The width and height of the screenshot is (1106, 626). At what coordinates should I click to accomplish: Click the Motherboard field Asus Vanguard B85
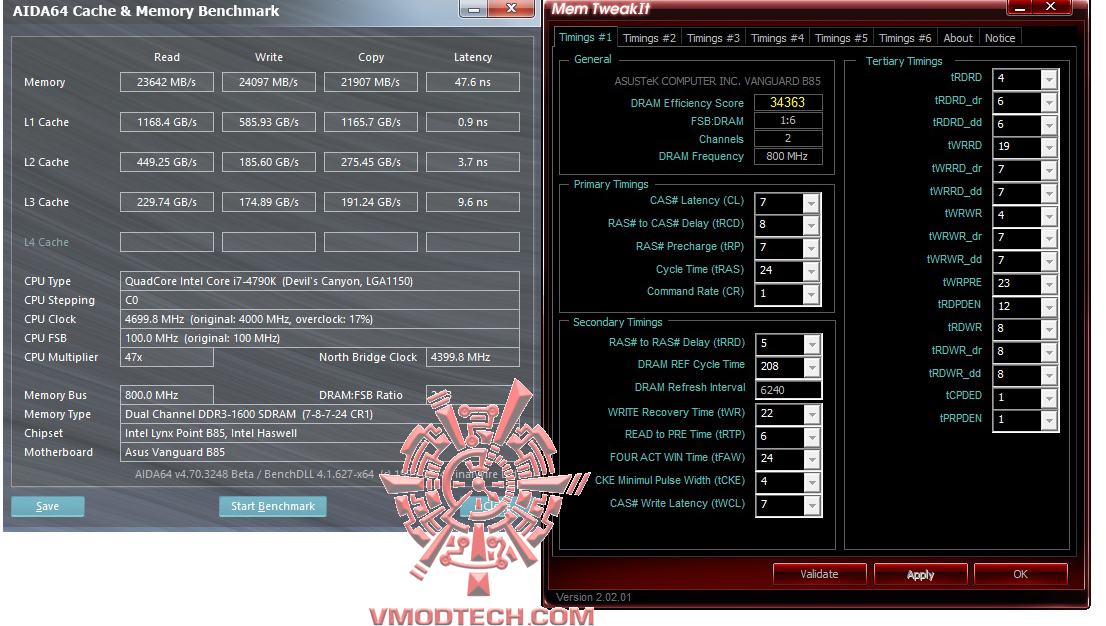pos(320,452)
